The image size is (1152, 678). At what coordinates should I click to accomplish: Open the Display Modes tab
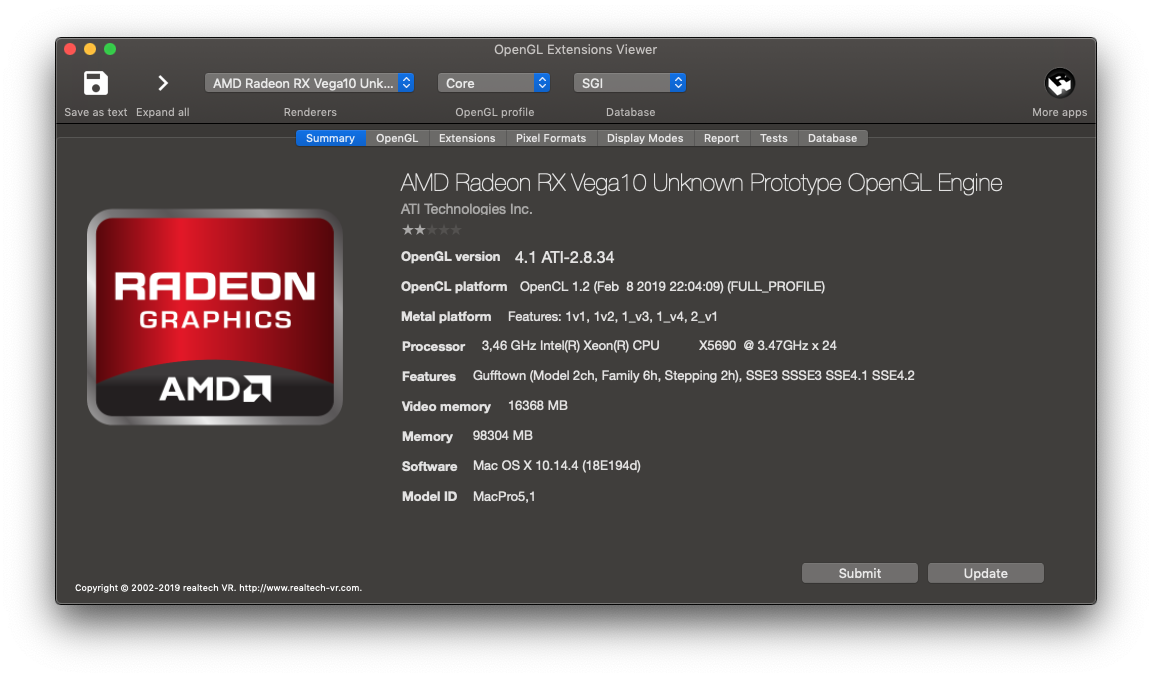pos(645,138)
